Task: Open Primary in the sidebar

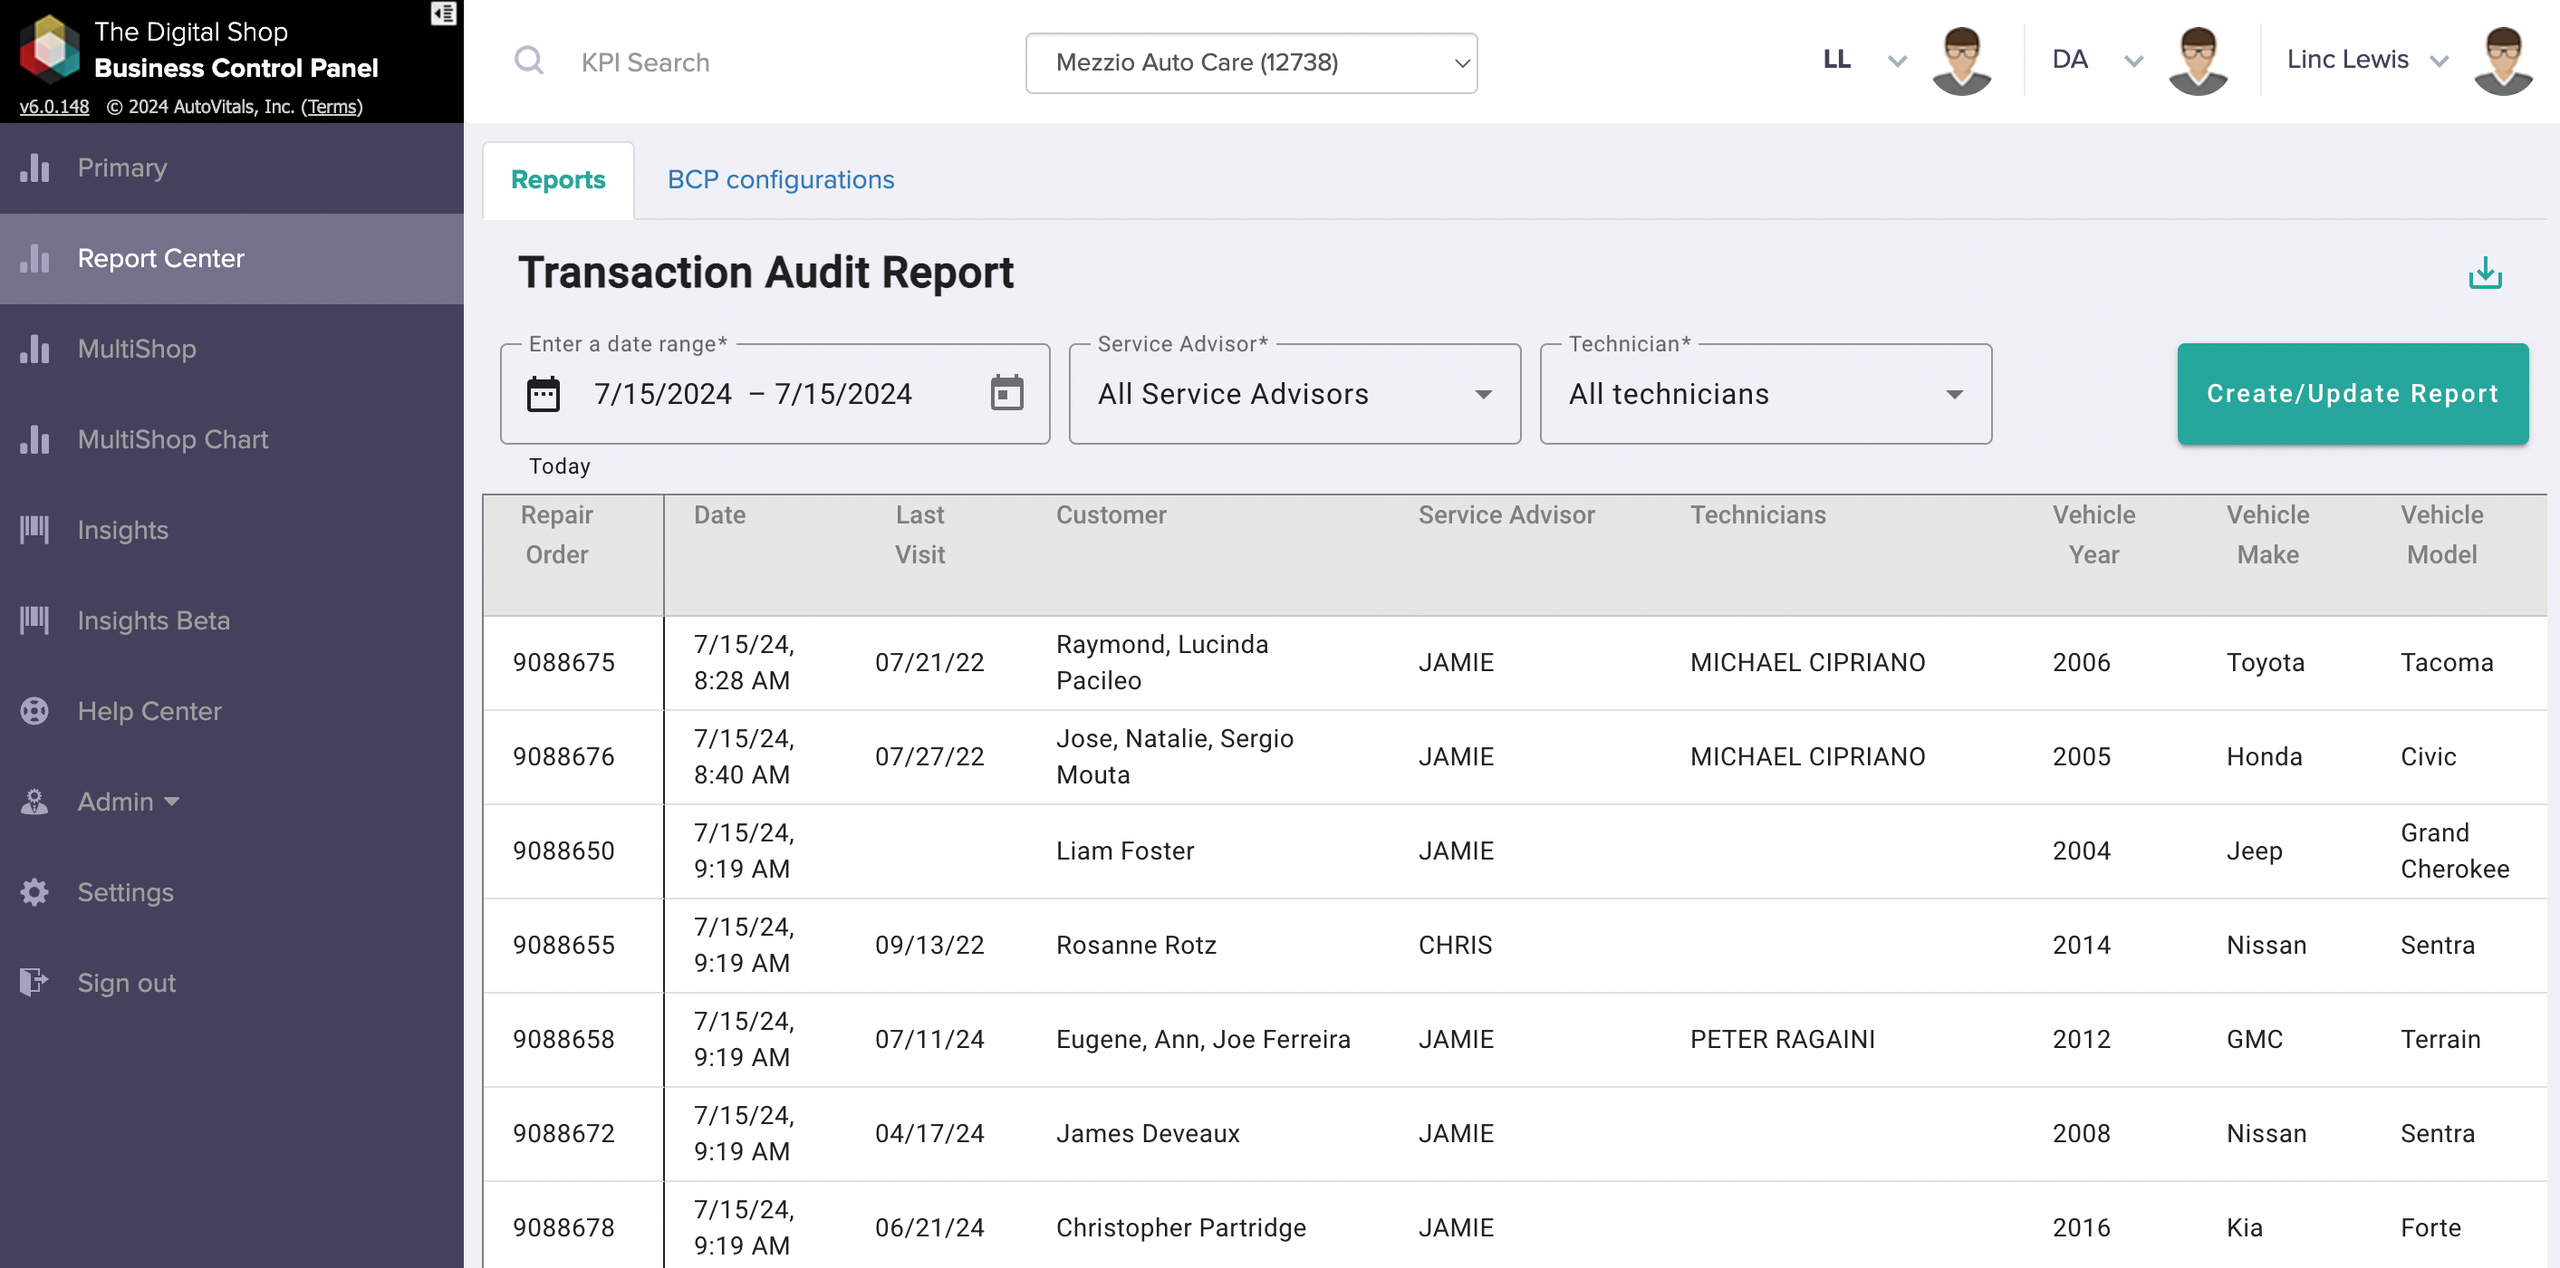Action: (x=232, y=168)
